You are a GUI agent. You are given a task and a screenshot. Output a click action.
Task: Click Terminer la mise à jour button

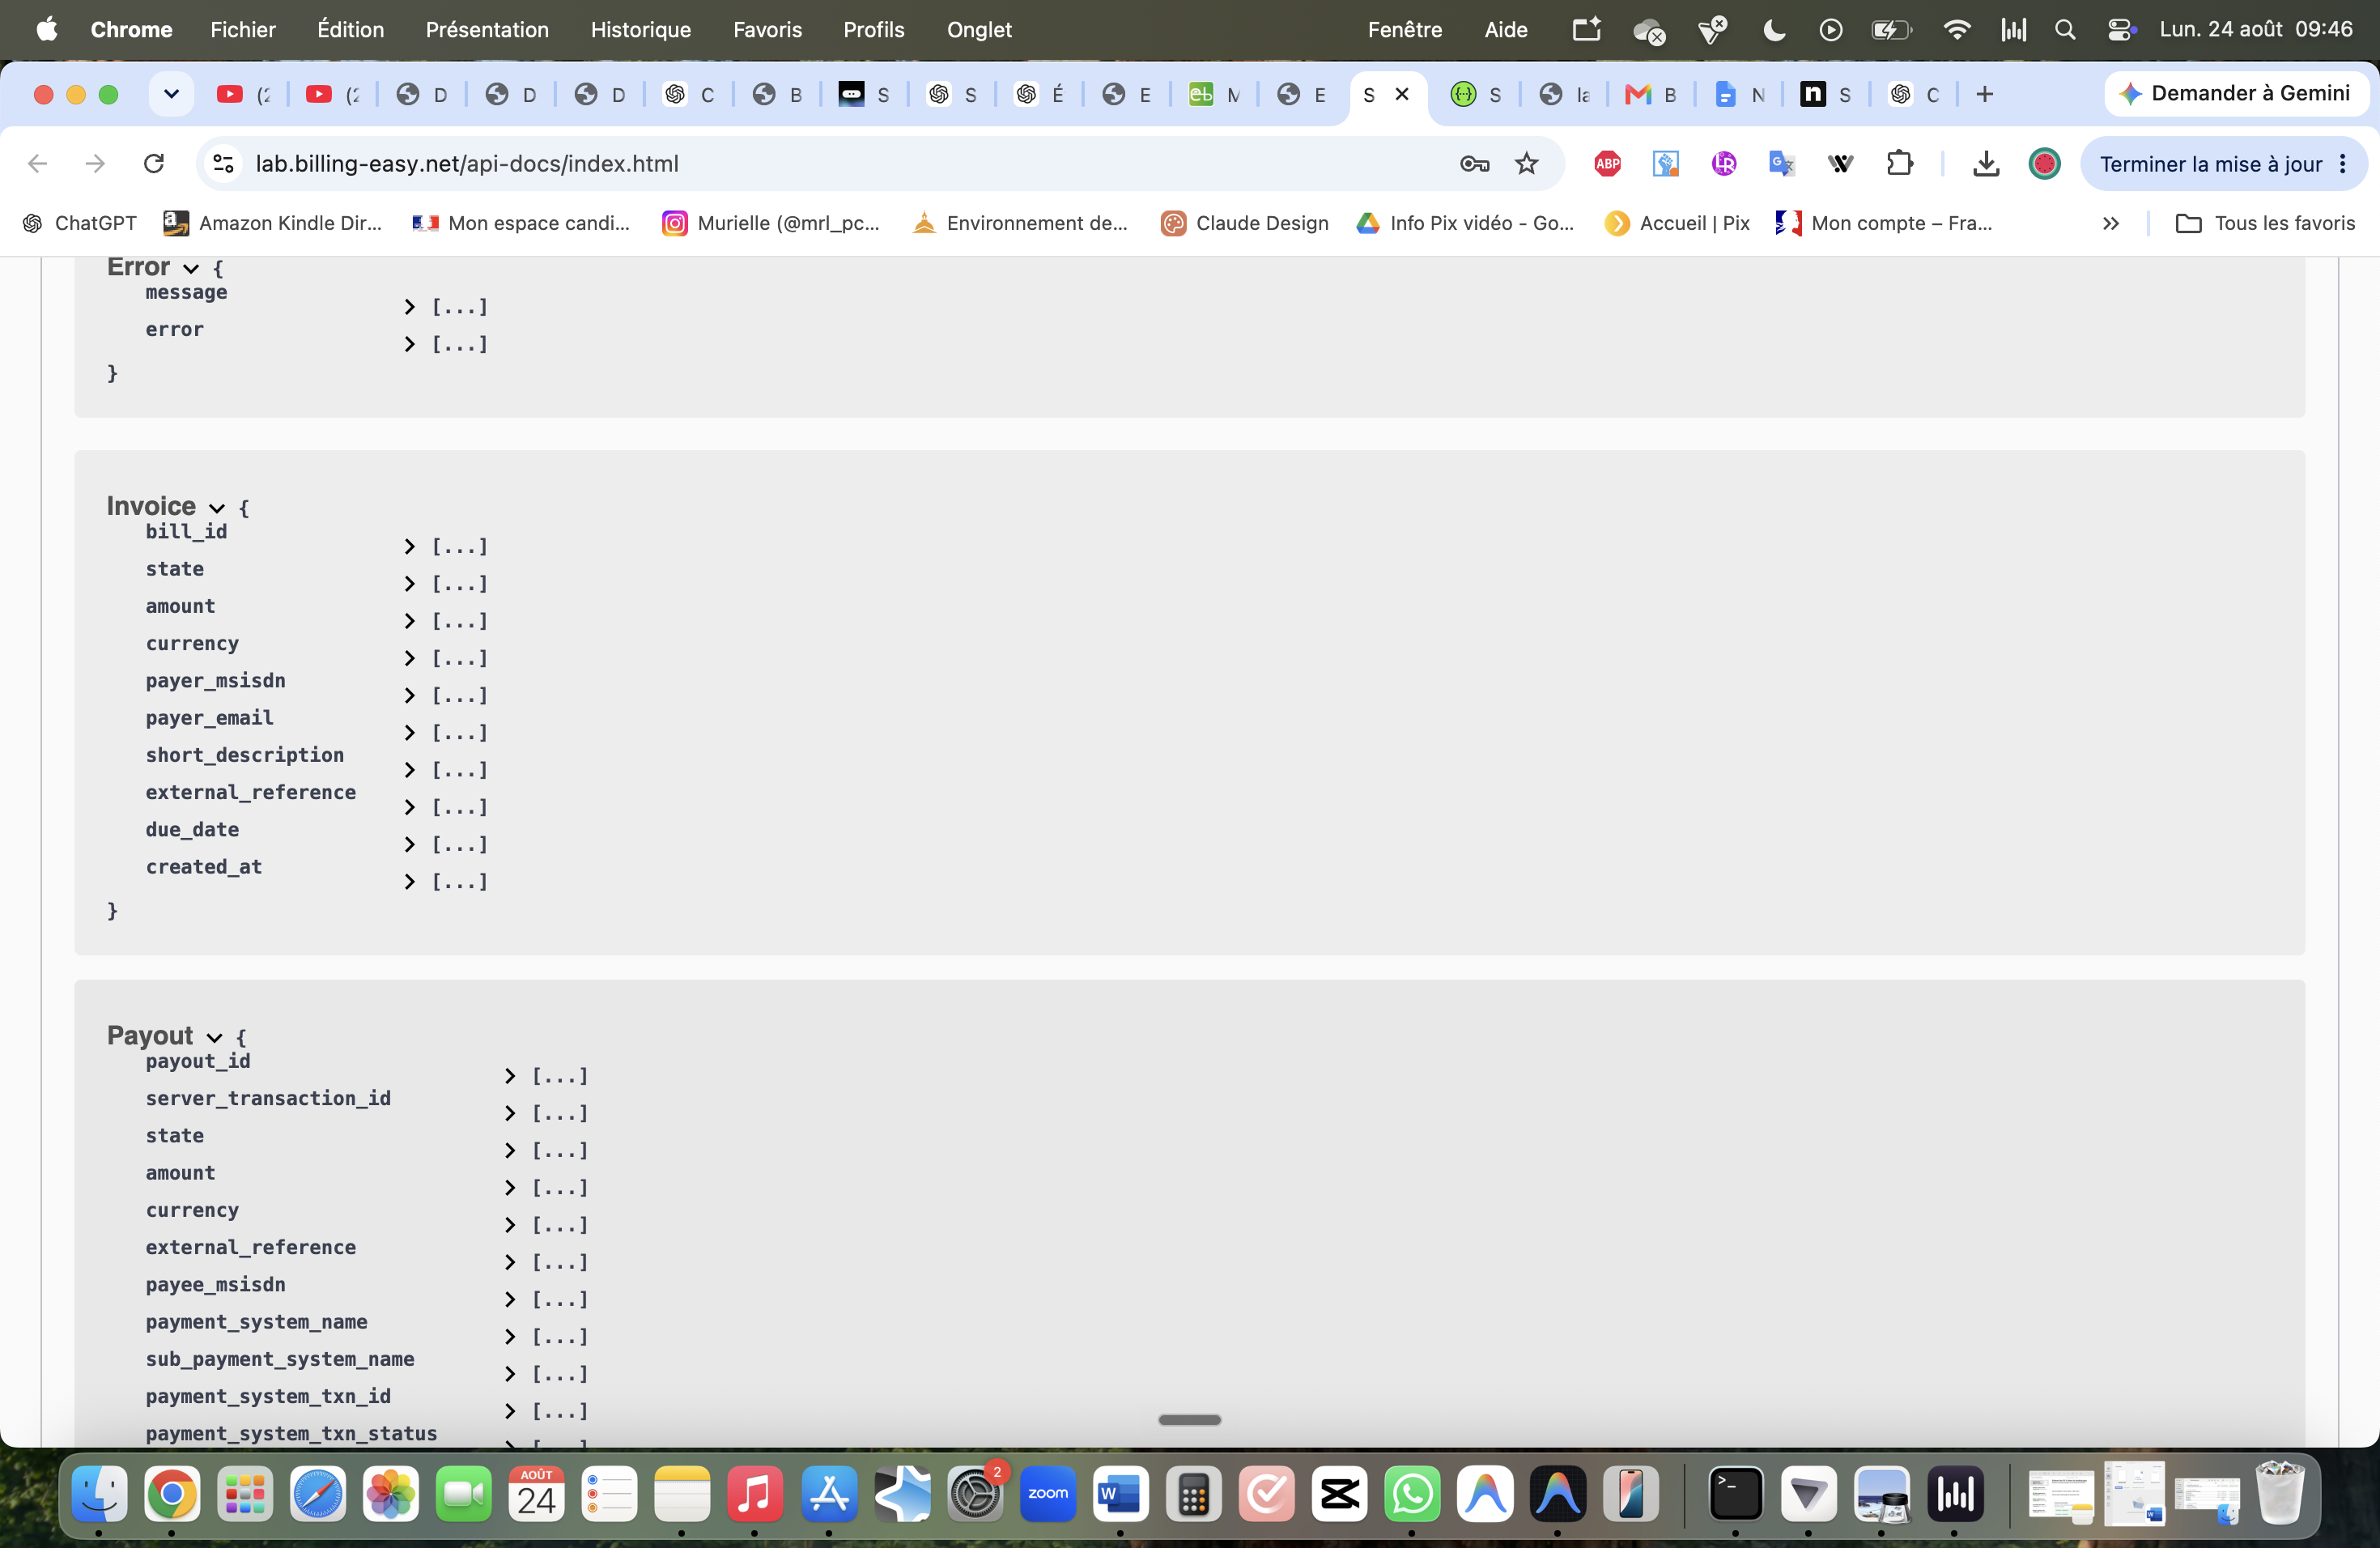(2223, 163)
